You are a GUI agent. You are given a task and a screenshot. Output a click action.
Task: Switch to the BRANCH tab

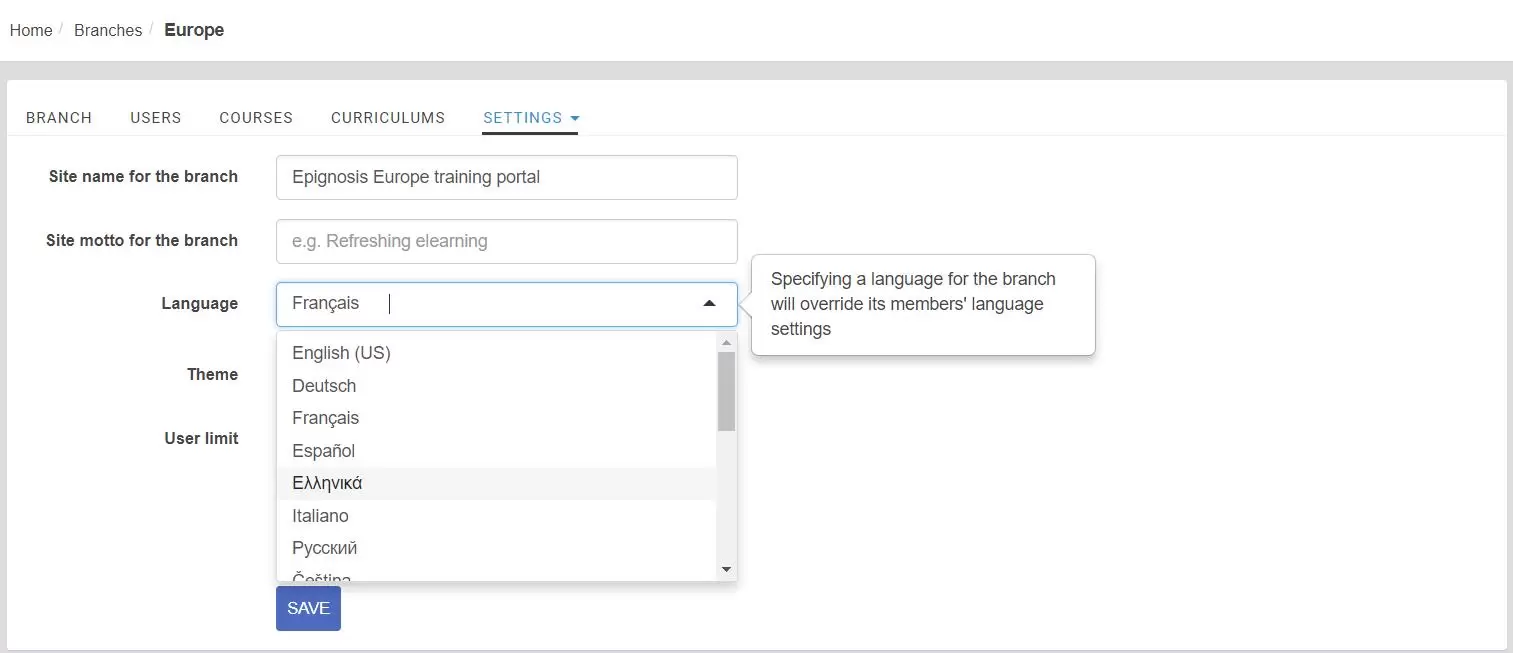(58, 117)
